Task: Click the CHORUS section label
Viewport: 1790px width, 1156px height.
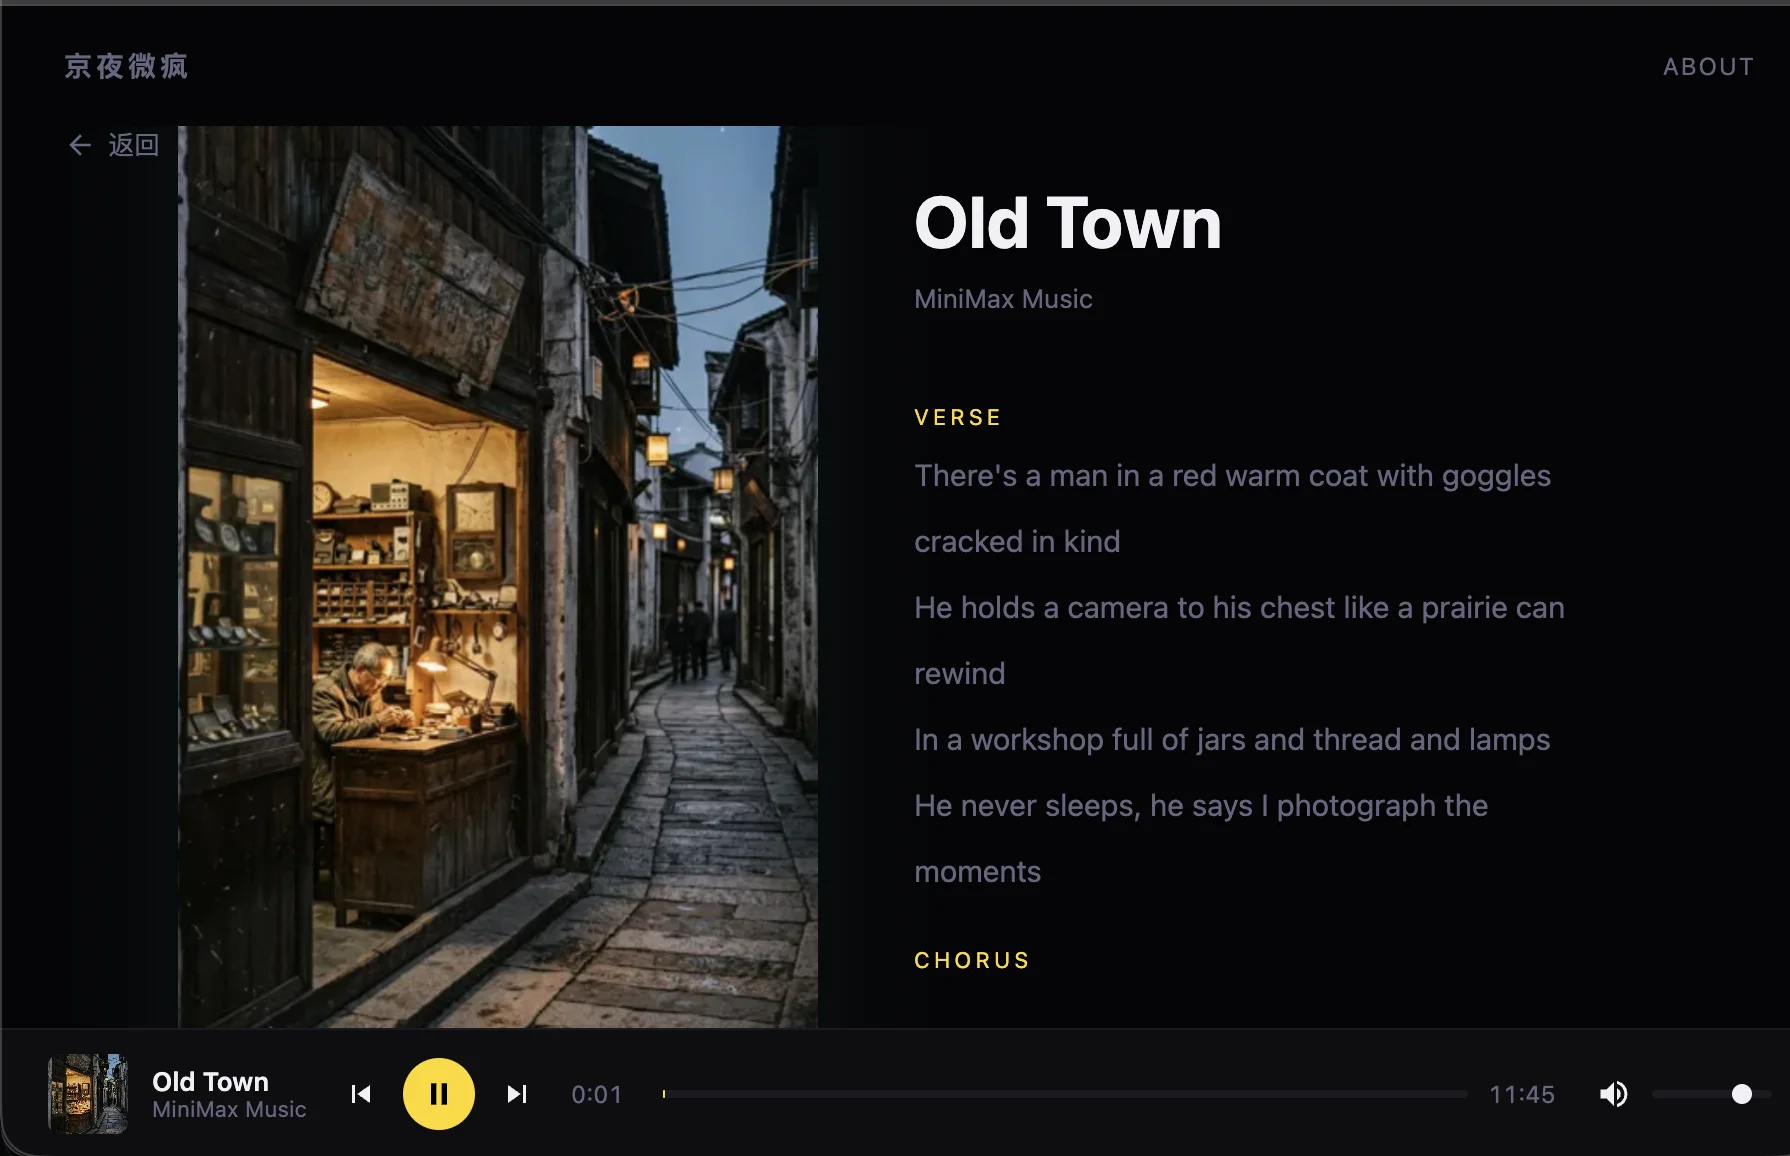Action: [971, 961]
